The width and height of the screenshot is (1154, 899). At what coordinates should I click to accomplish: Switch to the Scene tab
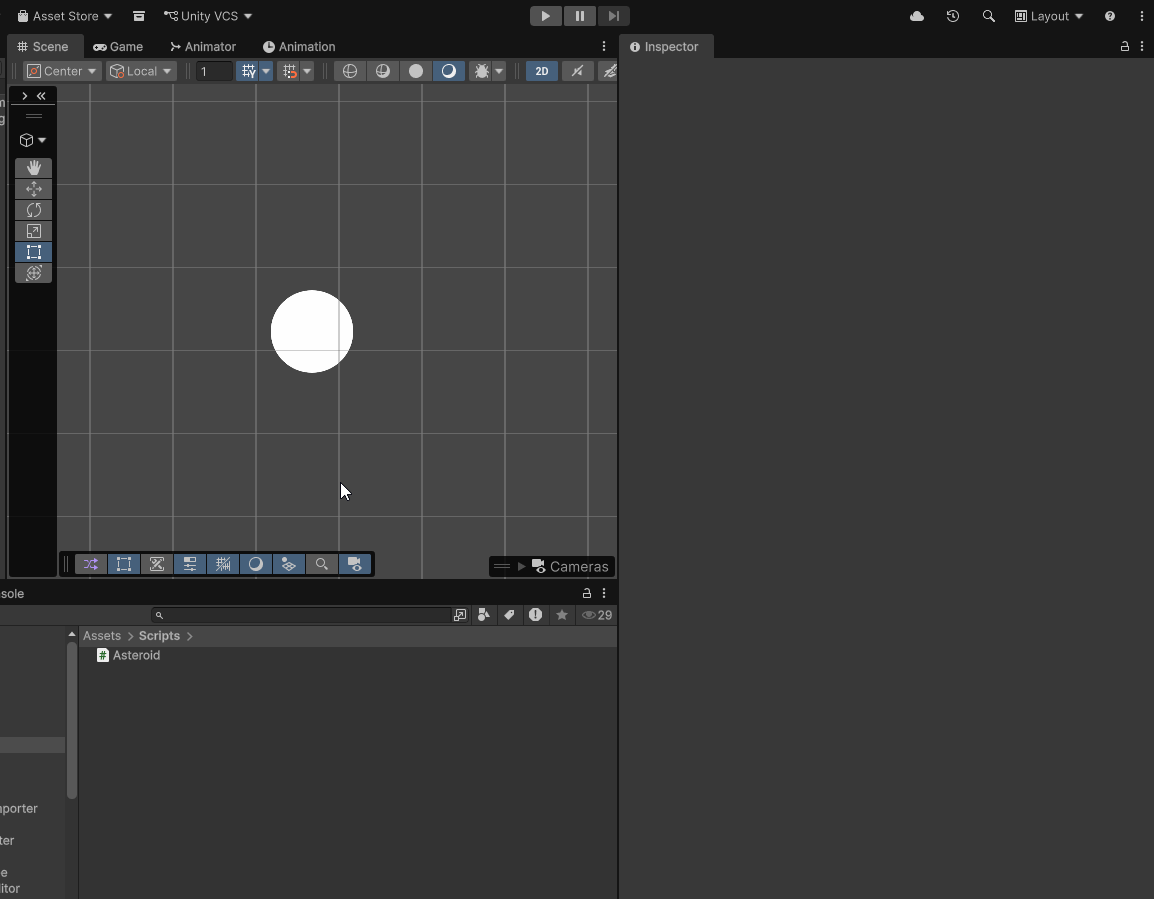point(43,46)
